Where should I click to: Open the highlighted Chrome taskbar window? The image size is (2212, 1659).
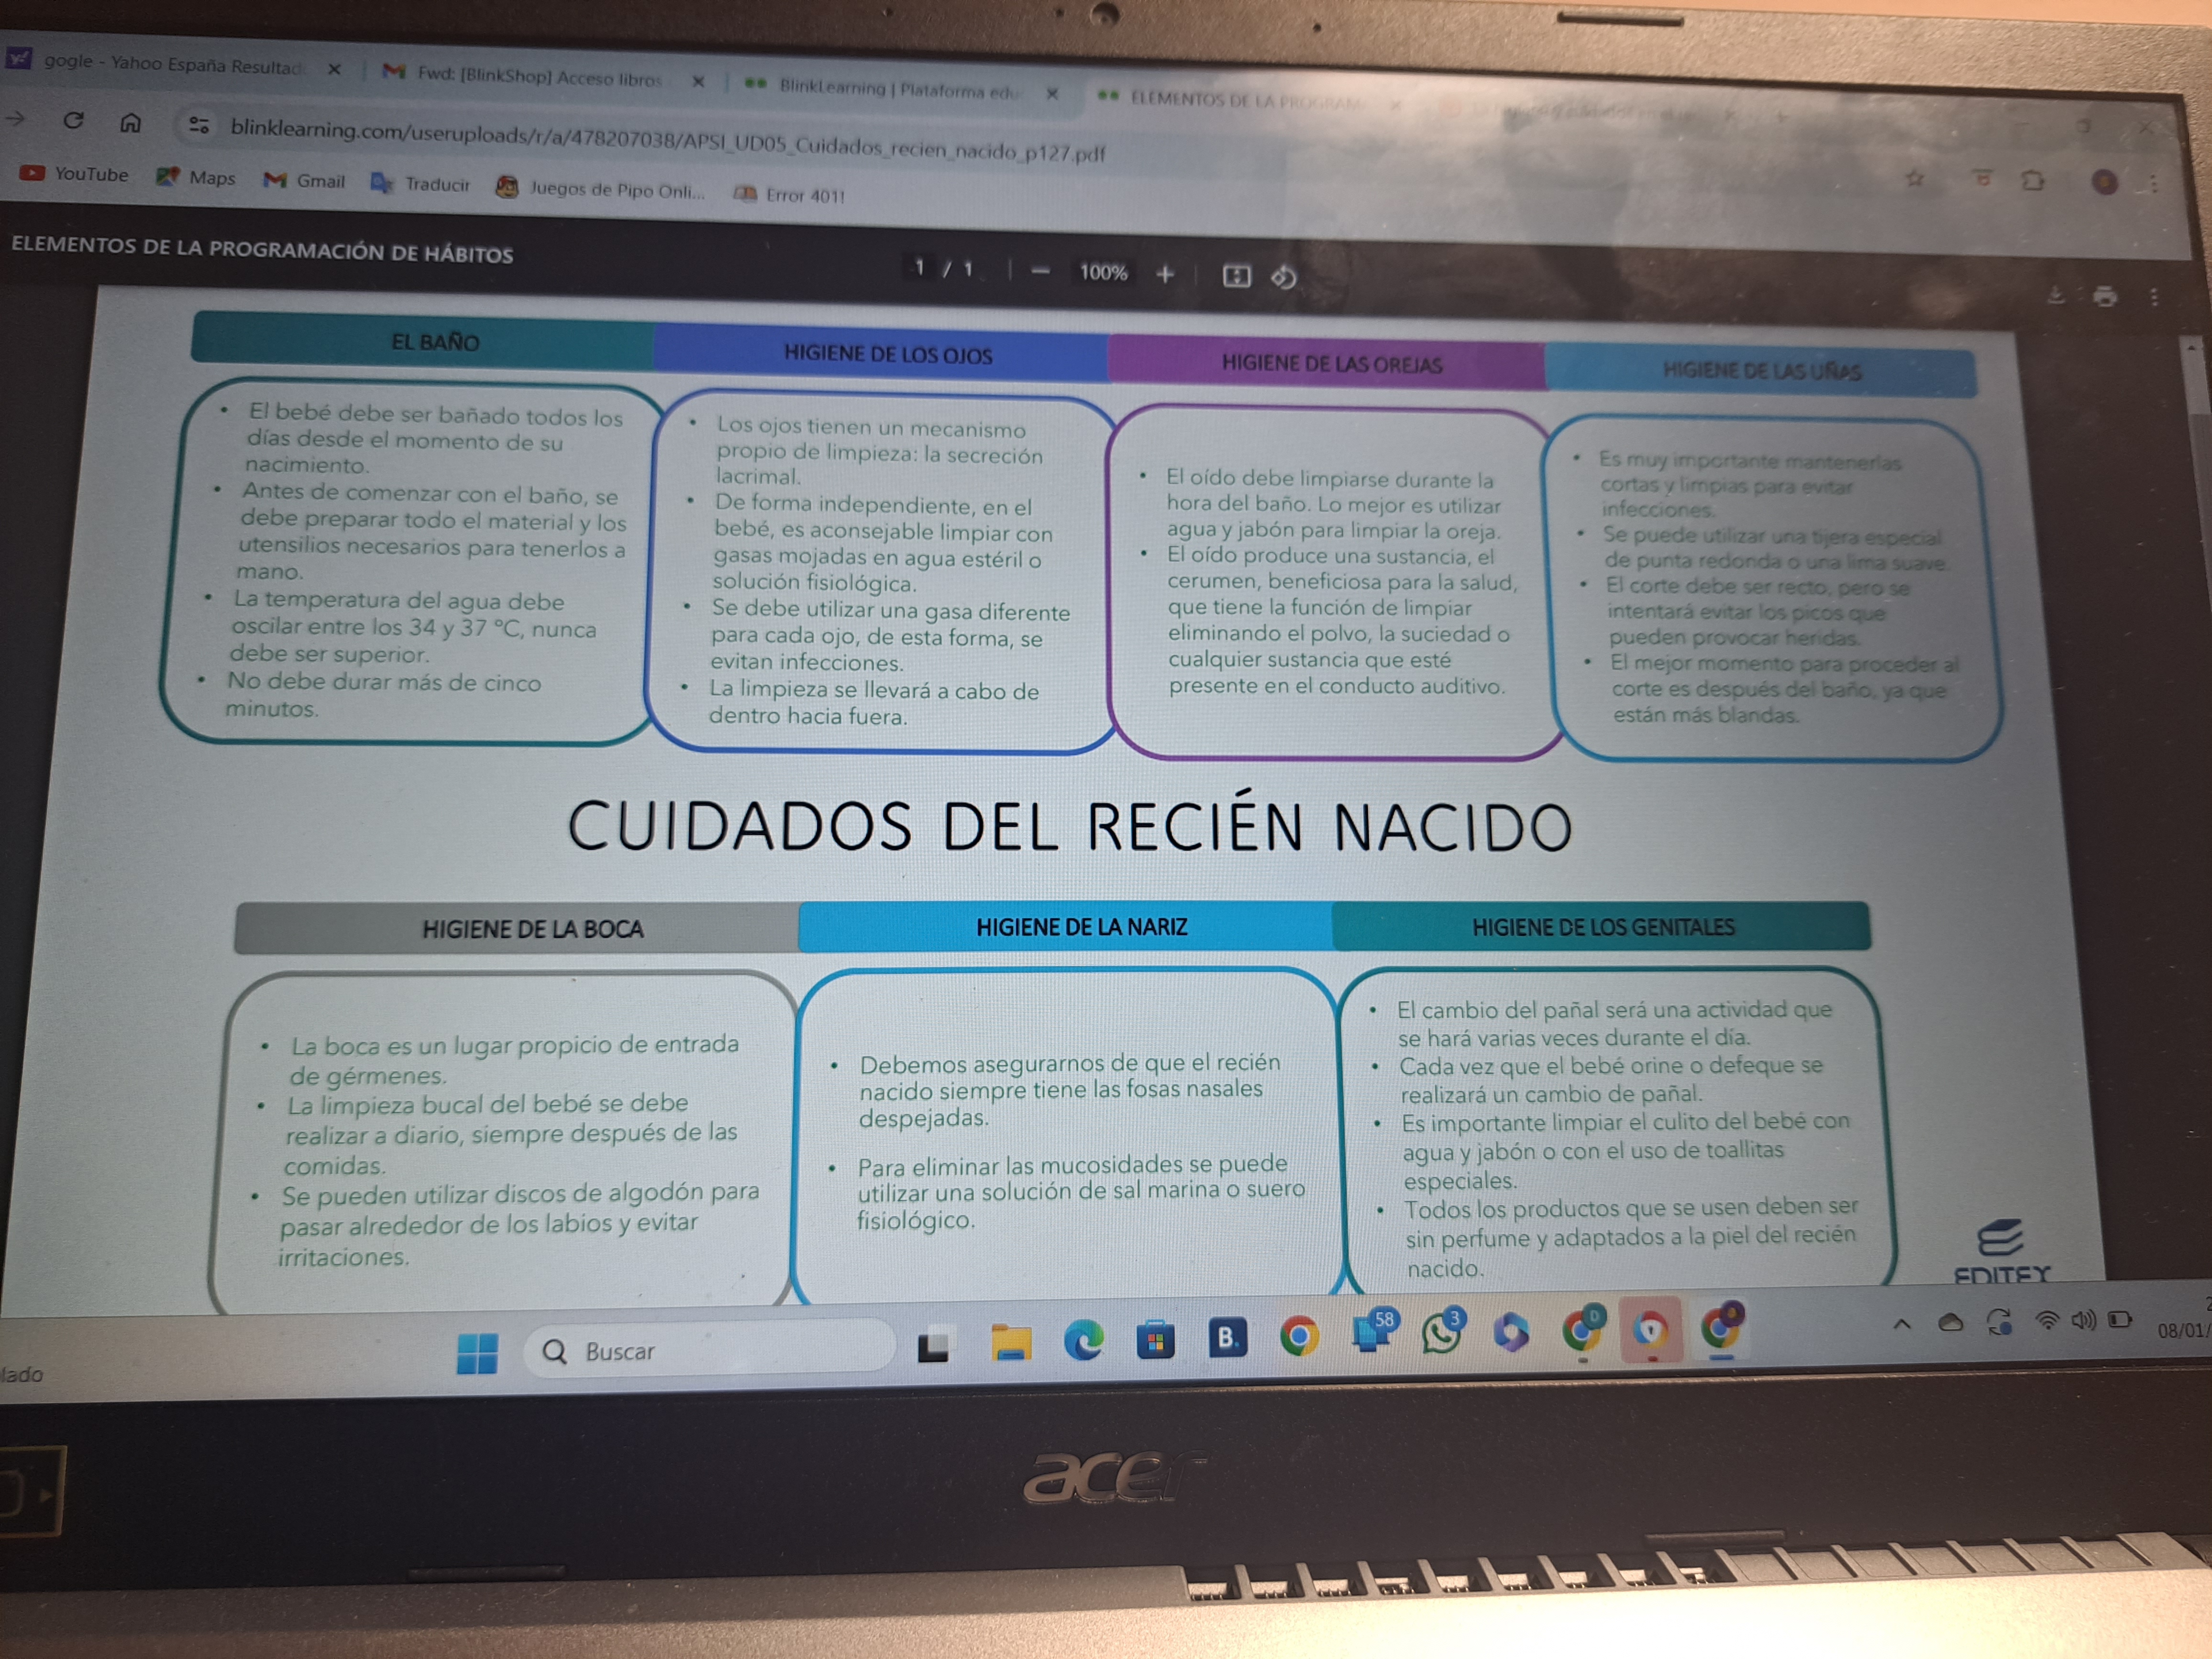tap(1651, 1330)
